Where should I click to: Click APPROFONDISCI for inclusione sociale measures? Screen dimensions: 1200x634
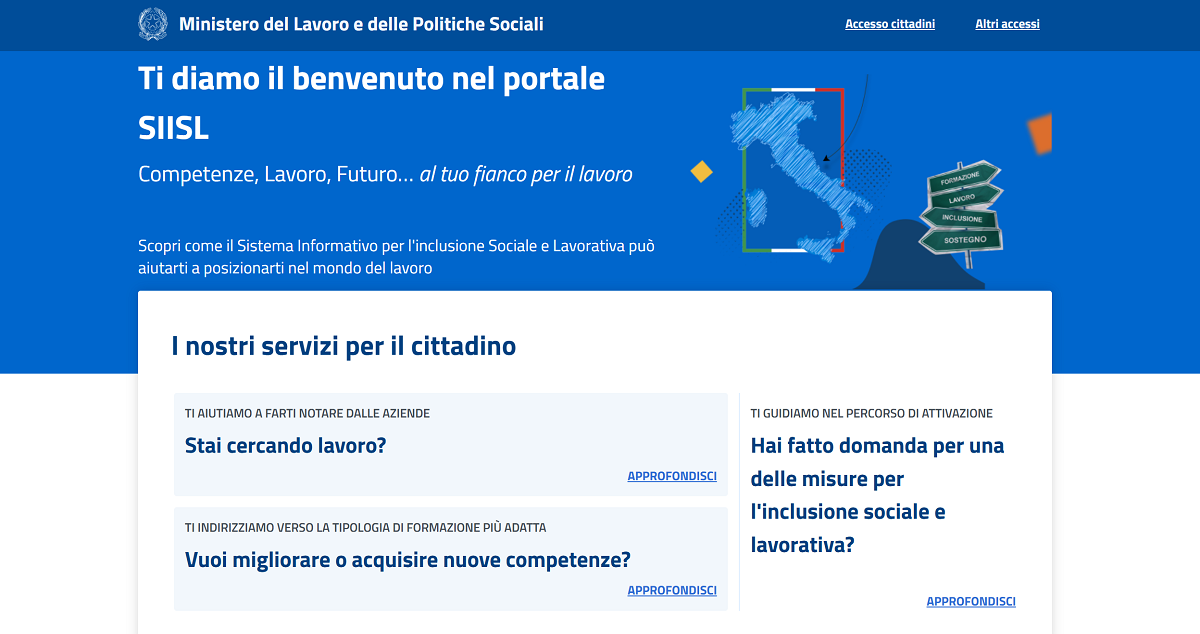(x=971, y=601)
